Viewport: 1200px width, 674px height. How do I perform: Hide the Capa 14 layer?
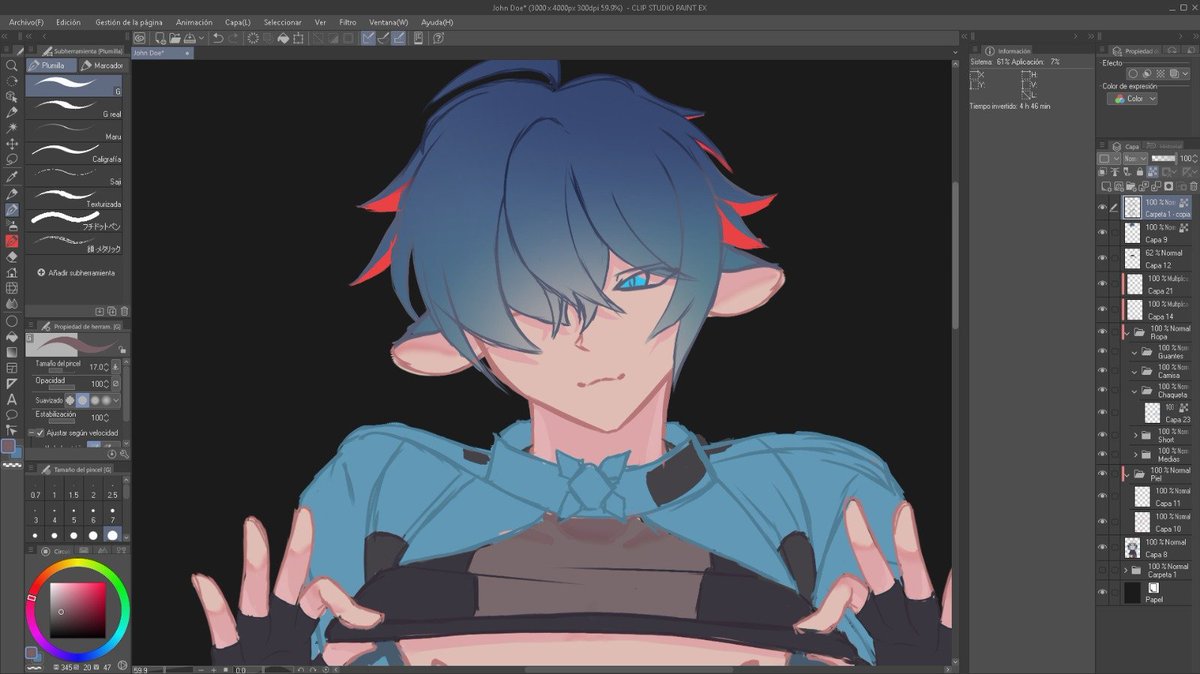1103,310
